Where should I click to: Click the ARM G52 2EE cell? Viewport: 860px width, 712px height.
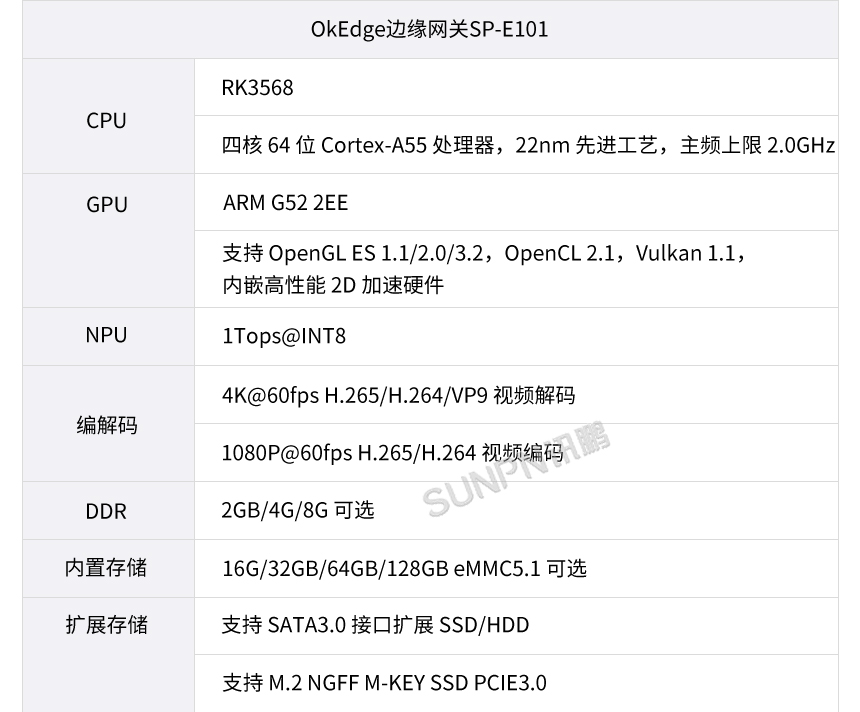pyautogui.click(x=286, y=203)
